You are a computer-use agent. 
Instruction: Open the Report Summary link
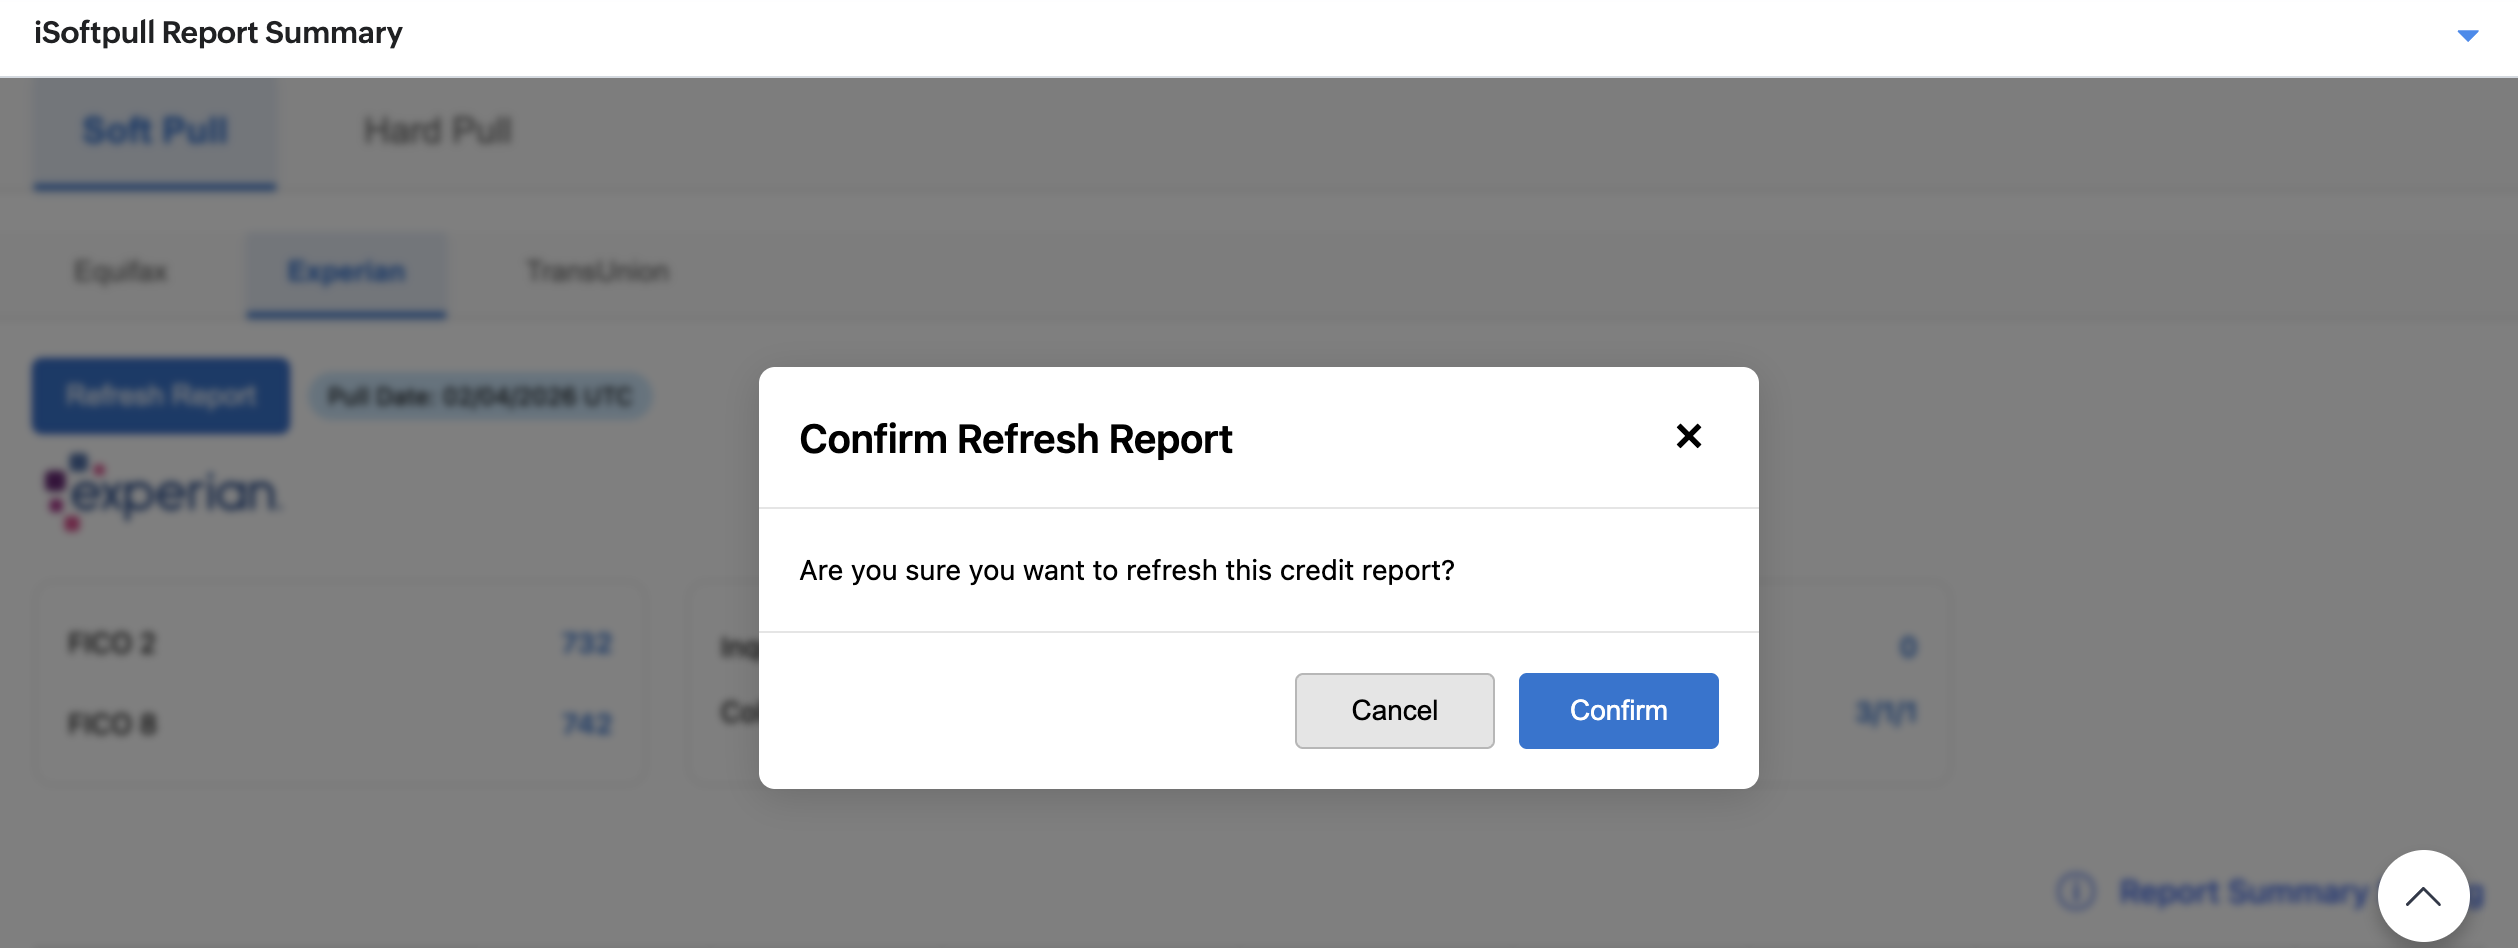(x=2242, y=890)
